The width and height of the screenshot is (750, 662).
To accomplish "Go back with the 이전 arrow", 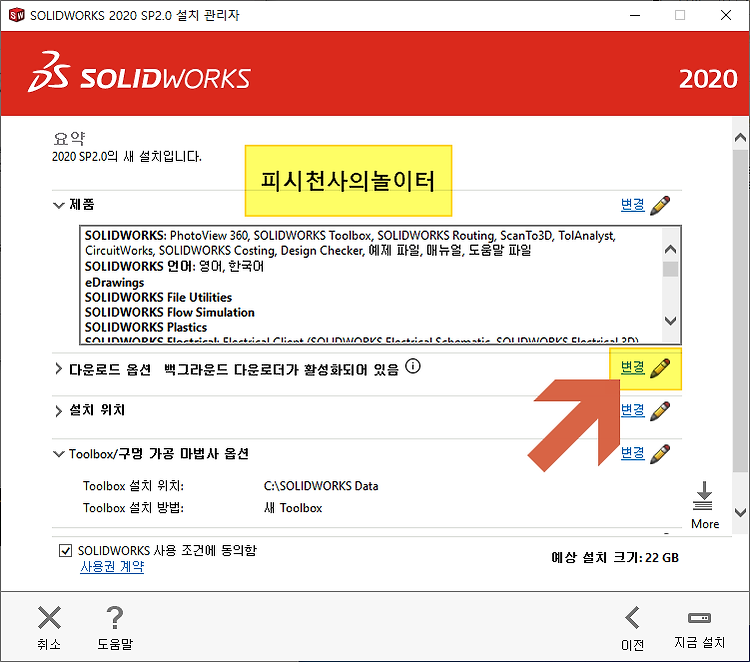I will tap(632, 618).
